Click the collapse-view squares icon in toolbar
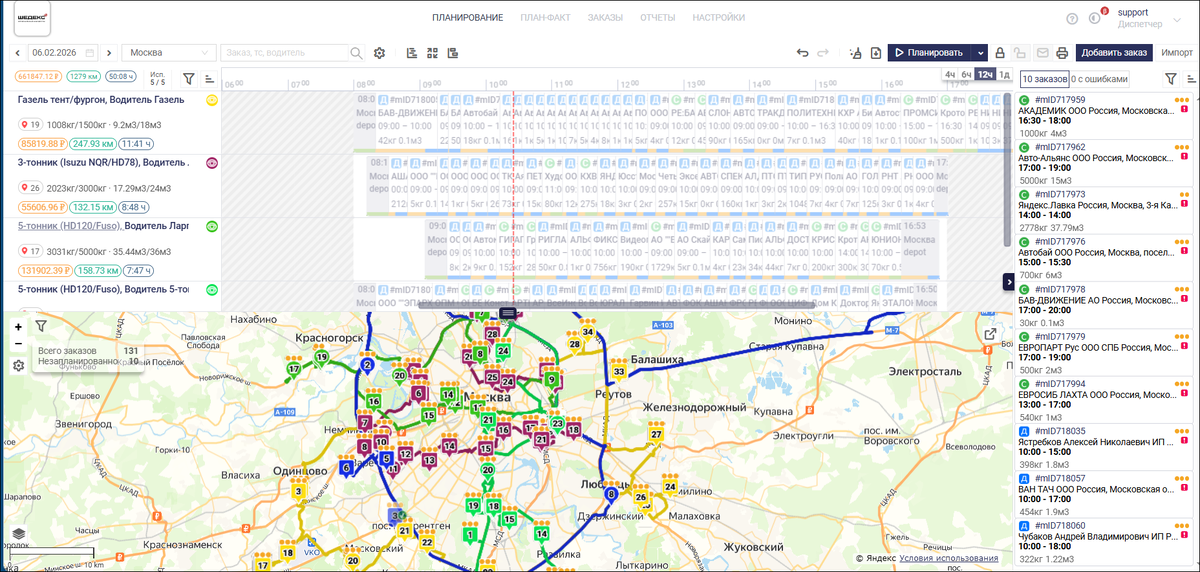 [x=433, y=53]
